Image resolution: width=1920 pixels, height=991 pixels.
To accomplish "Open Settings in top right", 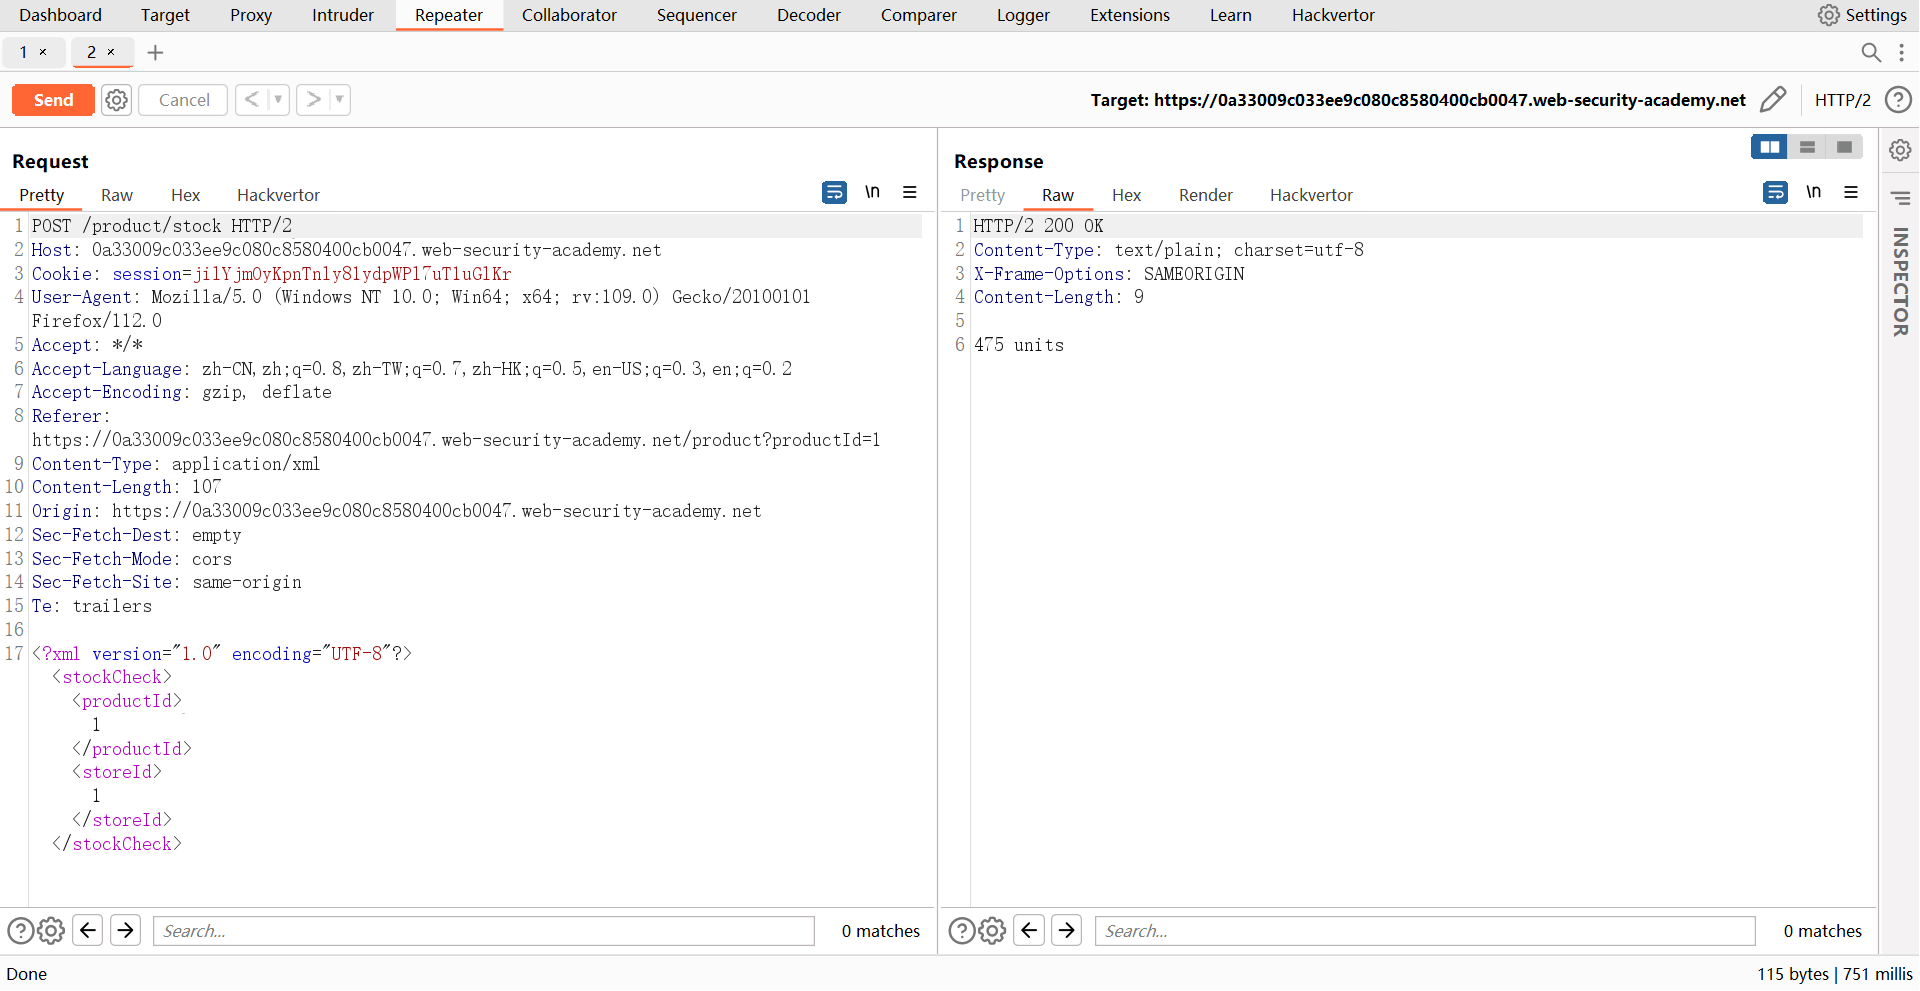I will (x=1862, y=15).
